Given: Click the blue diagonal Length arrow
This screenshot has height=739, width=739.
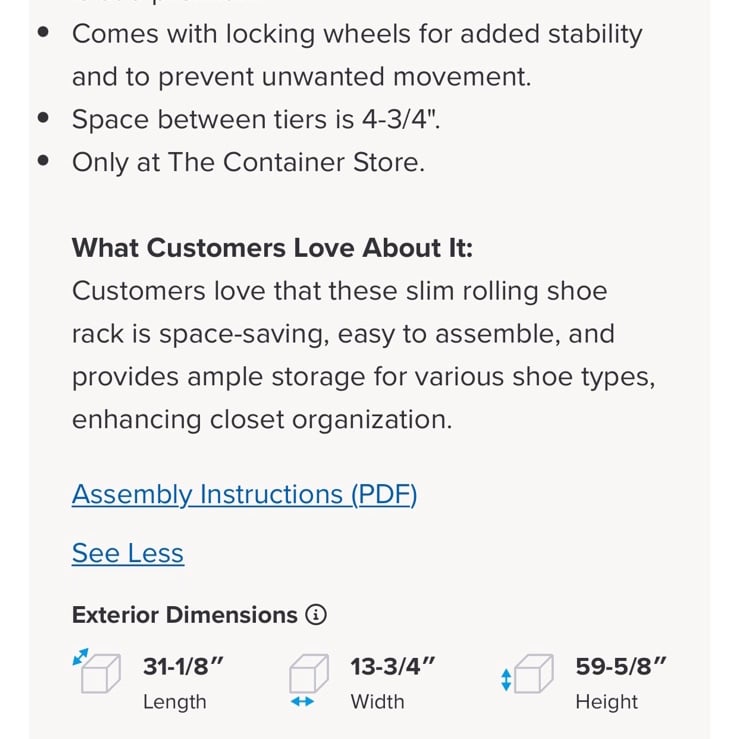Looking at the screenshot, I should pos(80,657).
